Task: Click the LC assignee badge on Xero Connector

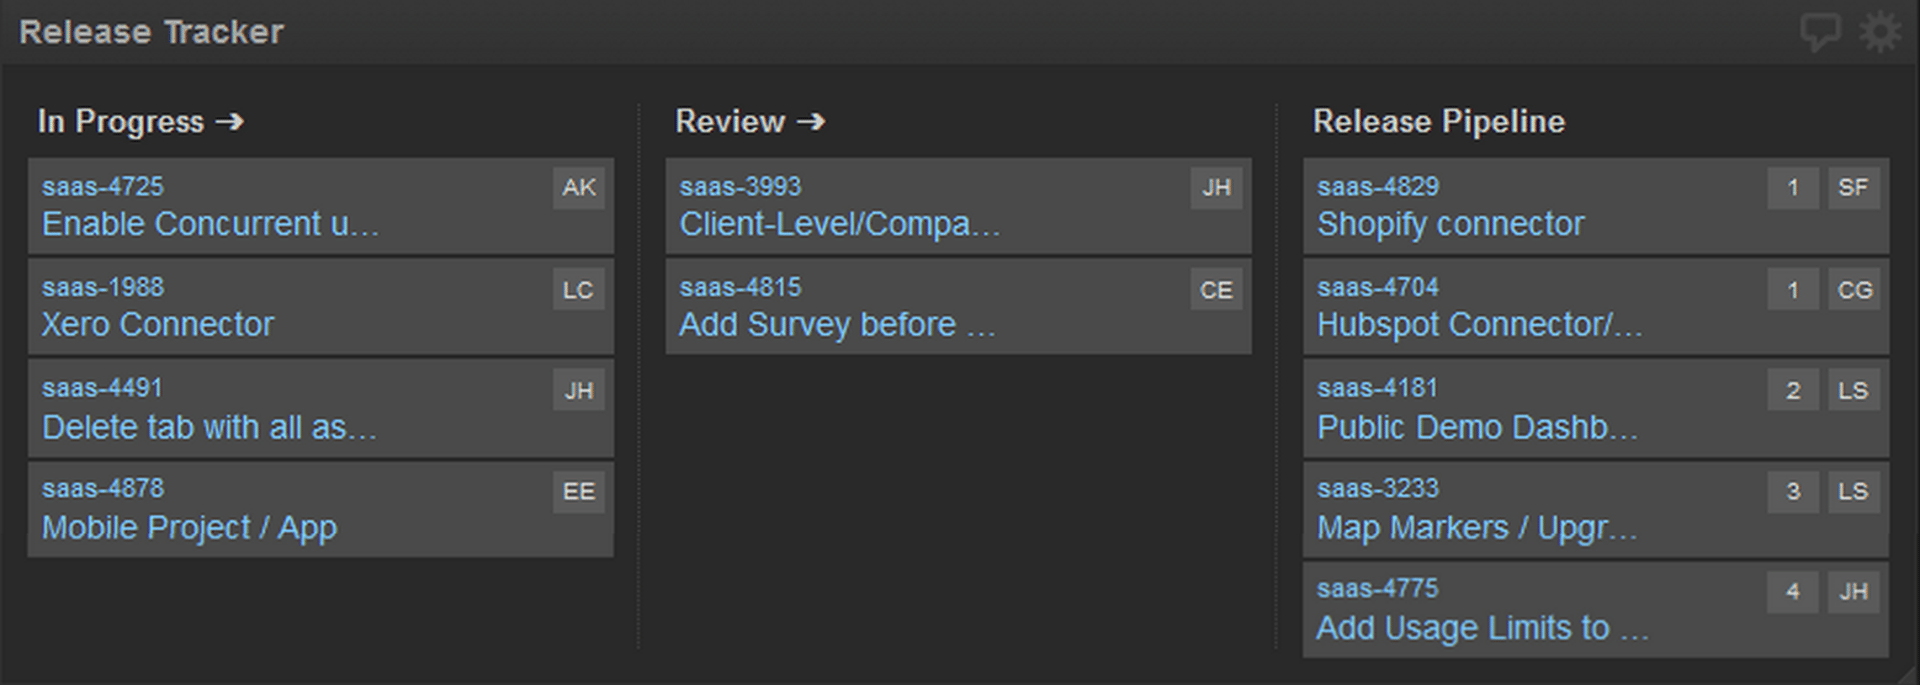Action: [x=578, y=290]
